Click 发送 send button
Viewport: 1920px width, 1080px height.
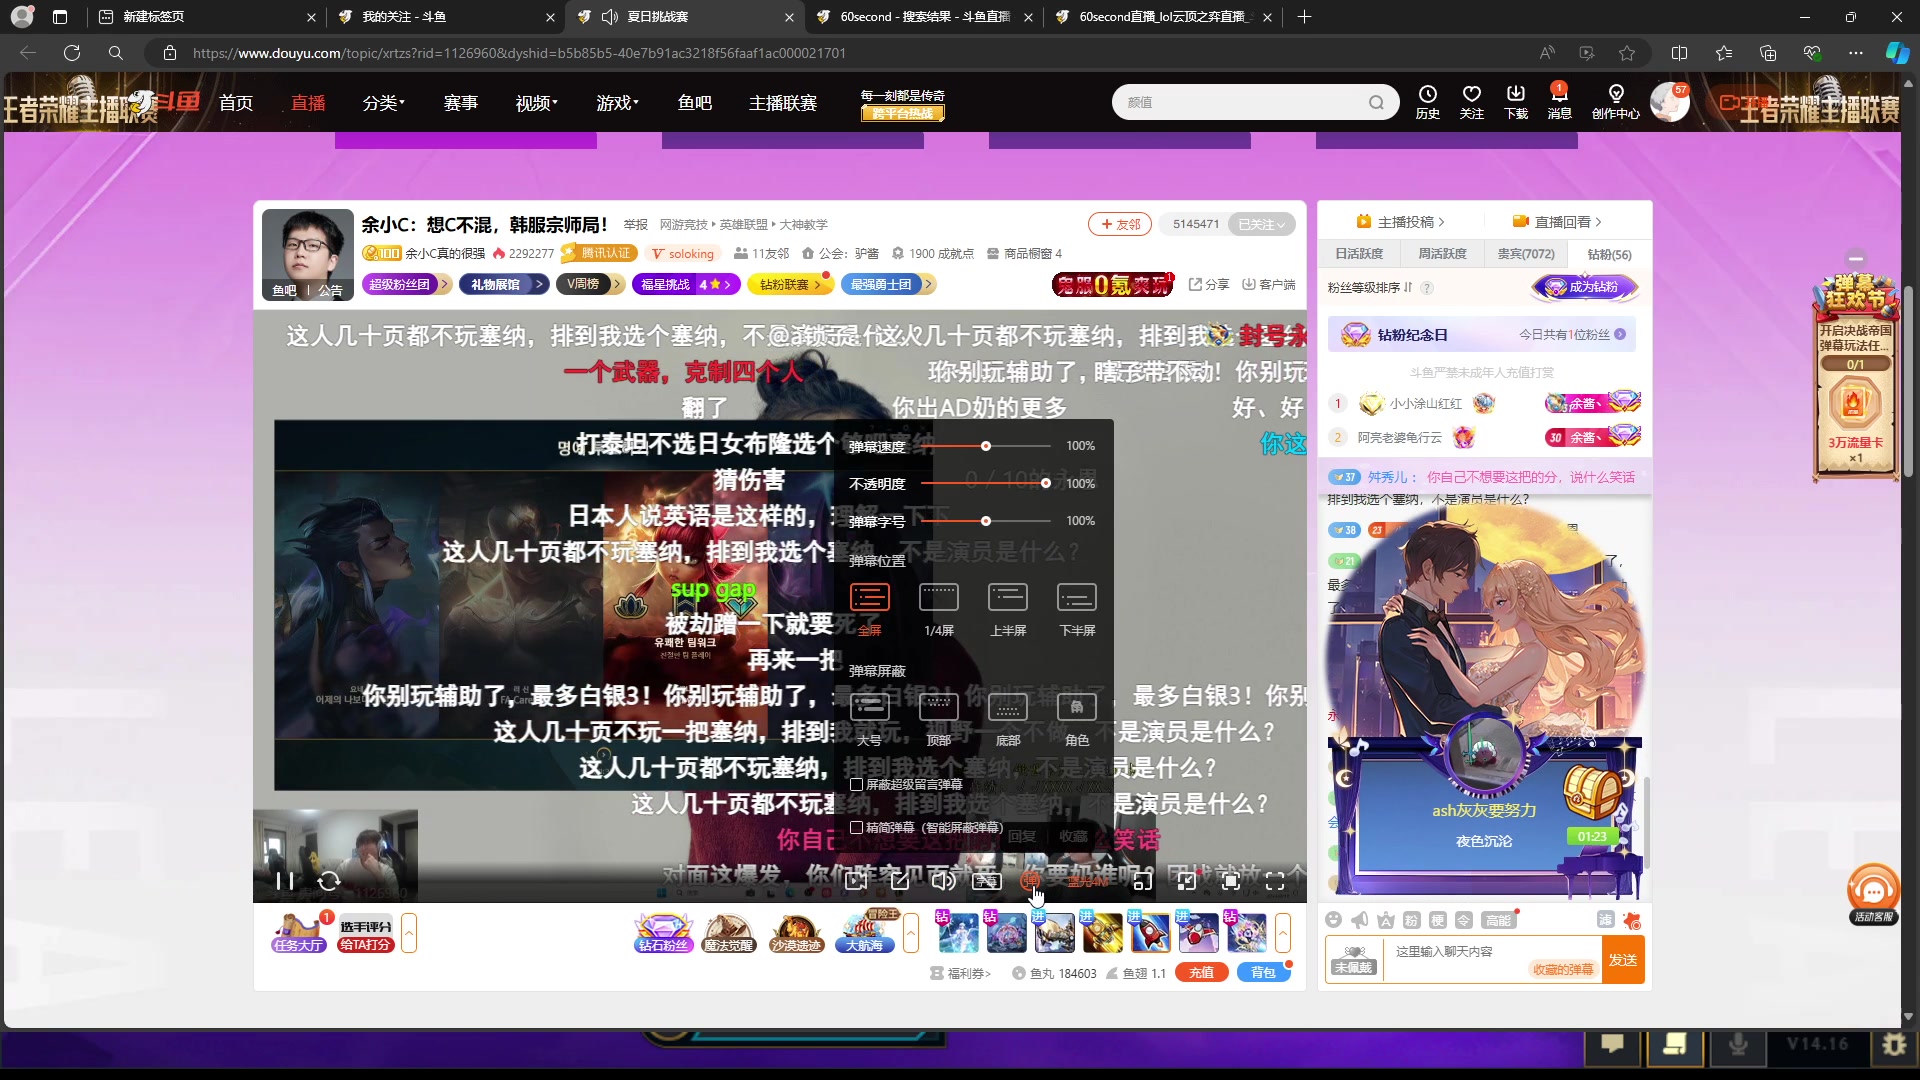coord(1623,960)
